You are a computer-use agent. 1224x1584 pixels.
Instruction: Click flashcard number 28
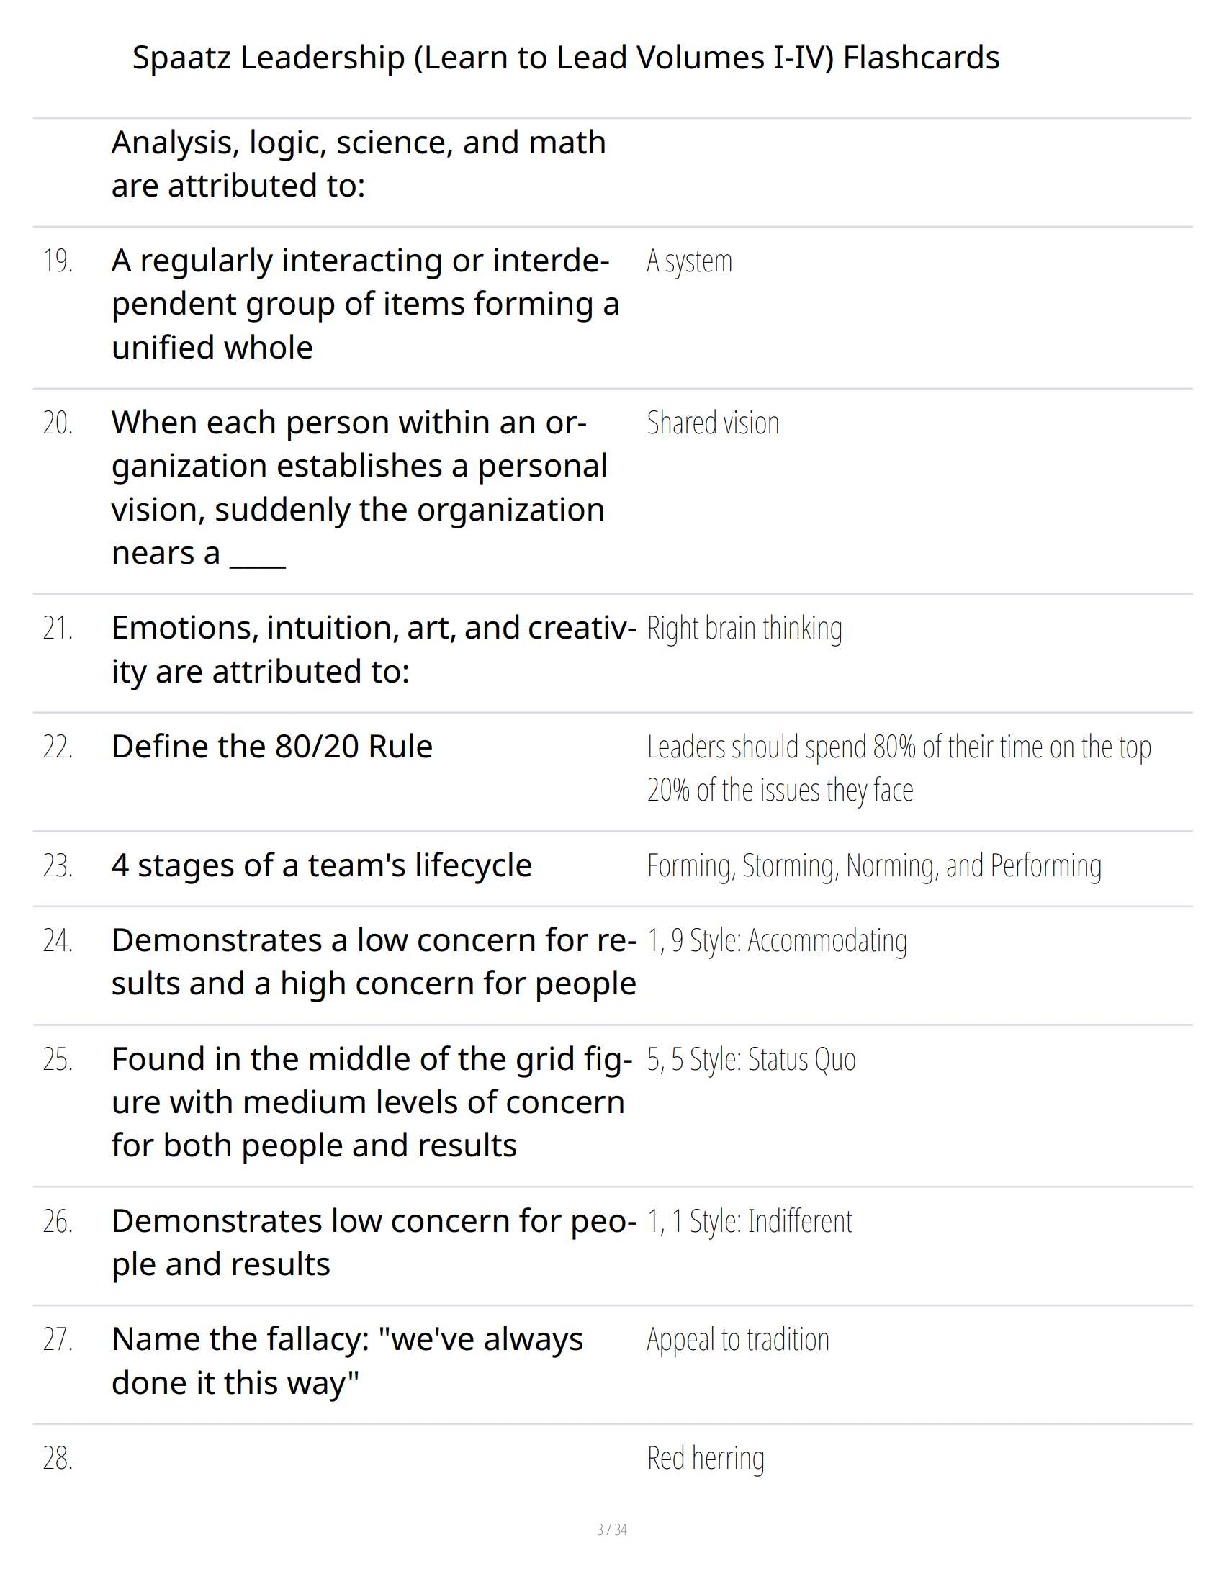coord(57,1459)
